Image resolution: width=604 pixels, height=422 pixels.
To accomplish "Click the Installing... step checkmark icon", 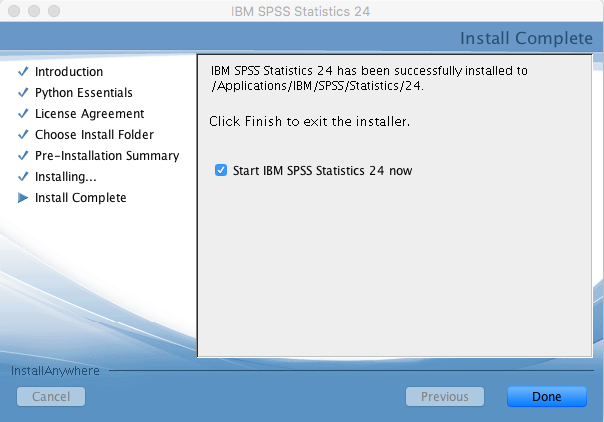I will 23,176.
